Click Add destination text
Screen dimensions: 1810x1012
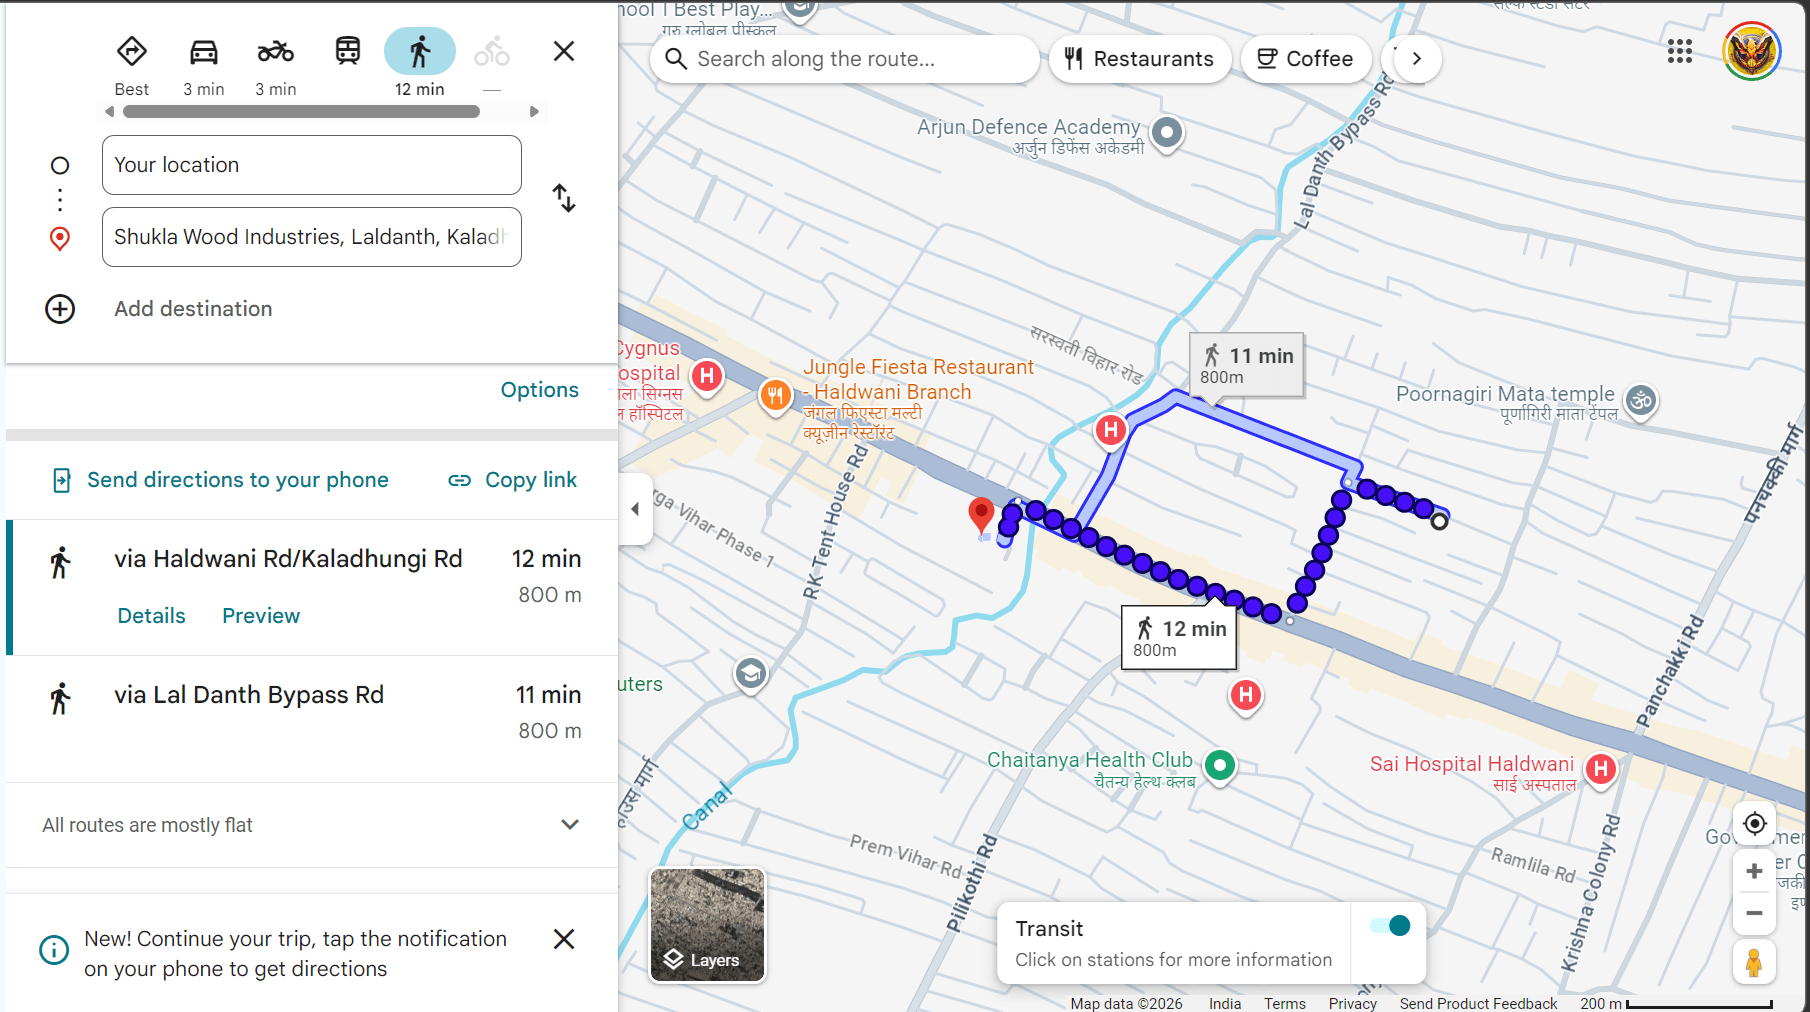click(193, 309)
